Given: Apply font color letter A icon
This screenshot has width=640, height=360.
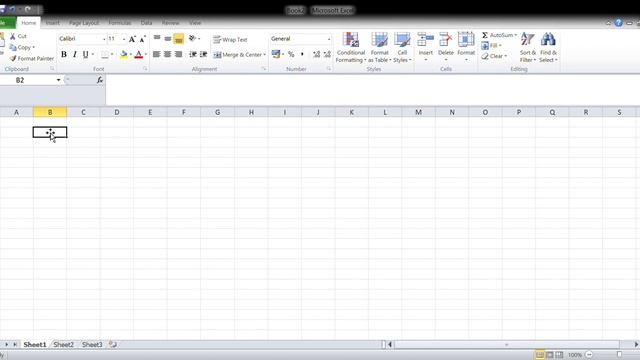Looking at the screenshot, I should (139, 54).
